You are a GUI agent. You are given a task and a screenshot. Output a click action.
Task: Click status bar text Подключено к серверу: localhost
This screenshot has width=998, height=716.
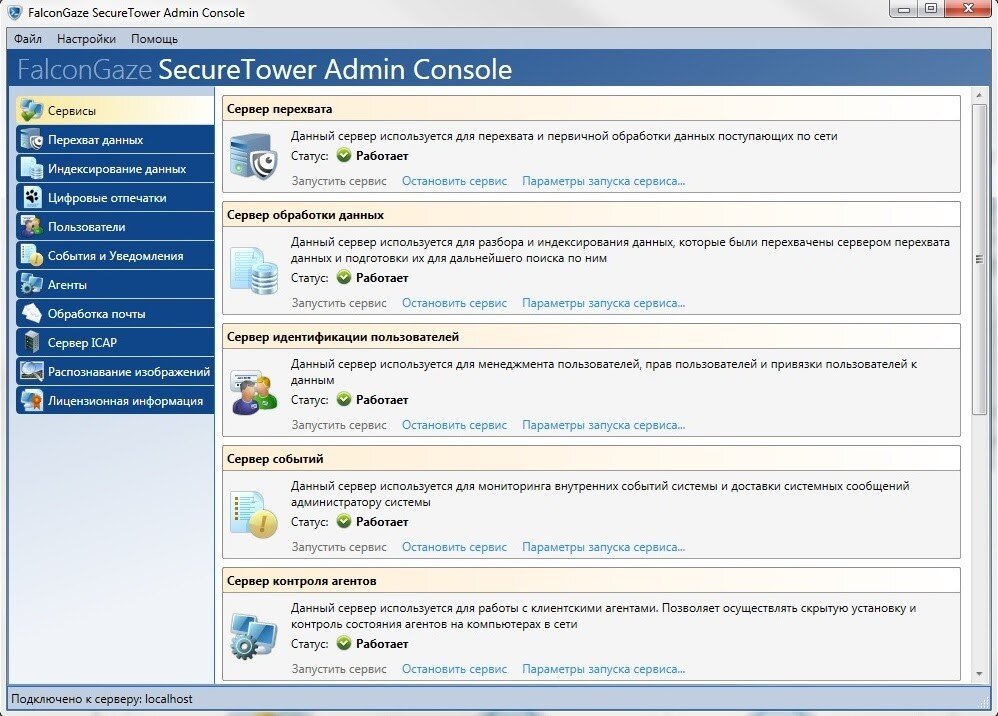point(102,699)
